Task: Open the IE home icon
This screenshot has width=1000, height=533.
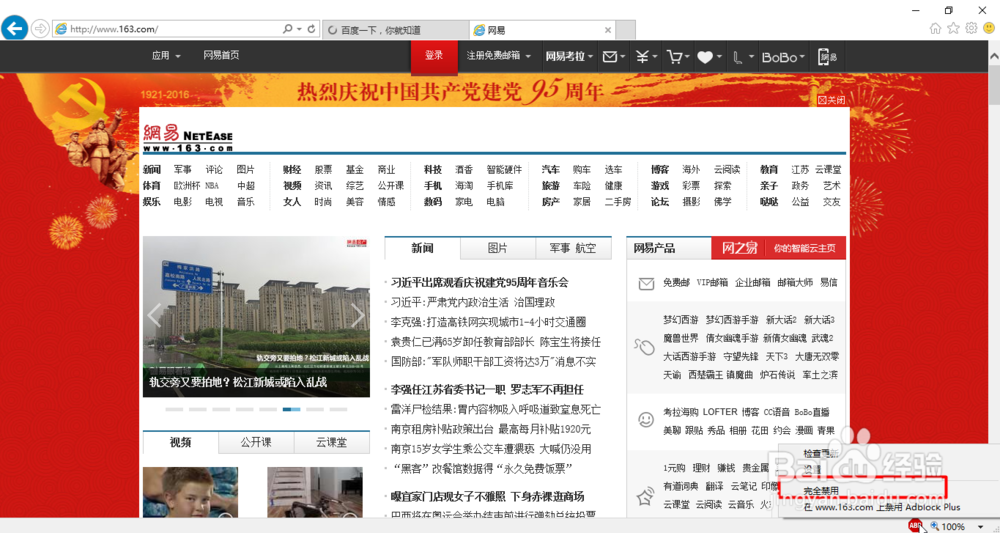Action: pos(935,28)
